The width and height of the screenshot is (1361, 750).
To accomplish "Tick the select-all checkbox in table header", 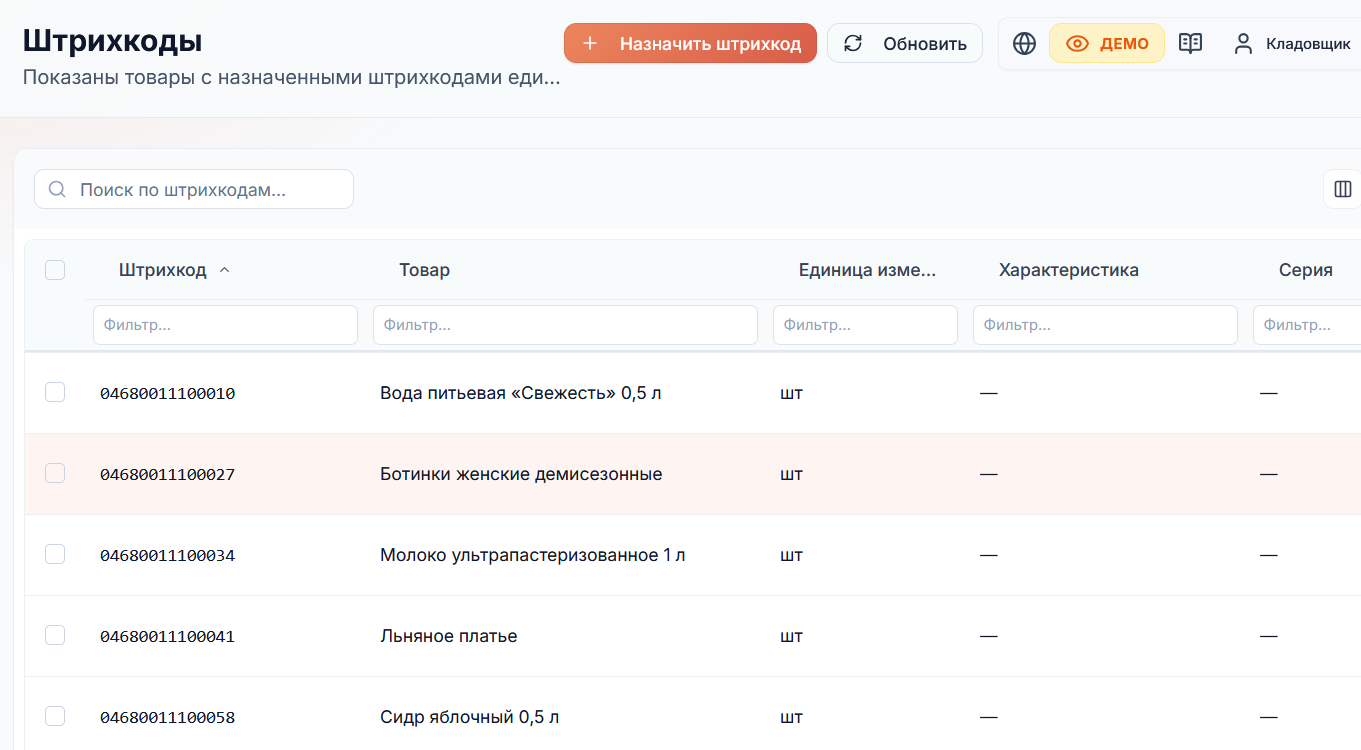I will (x=55, y=270).
